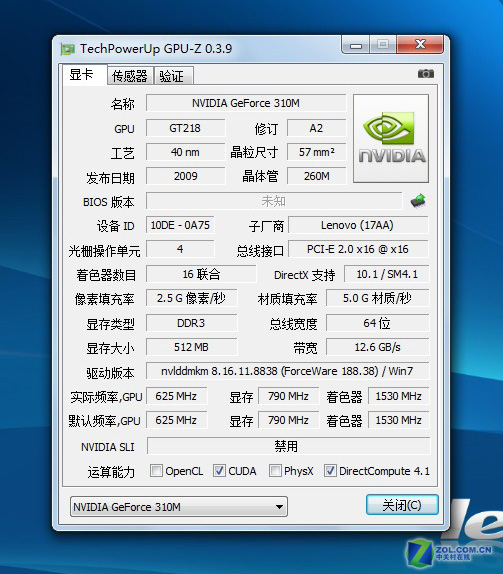
Task: Click the TechPowerUp GPU-Z 0.3.9 title text
Action: click(x=156, y=49)
